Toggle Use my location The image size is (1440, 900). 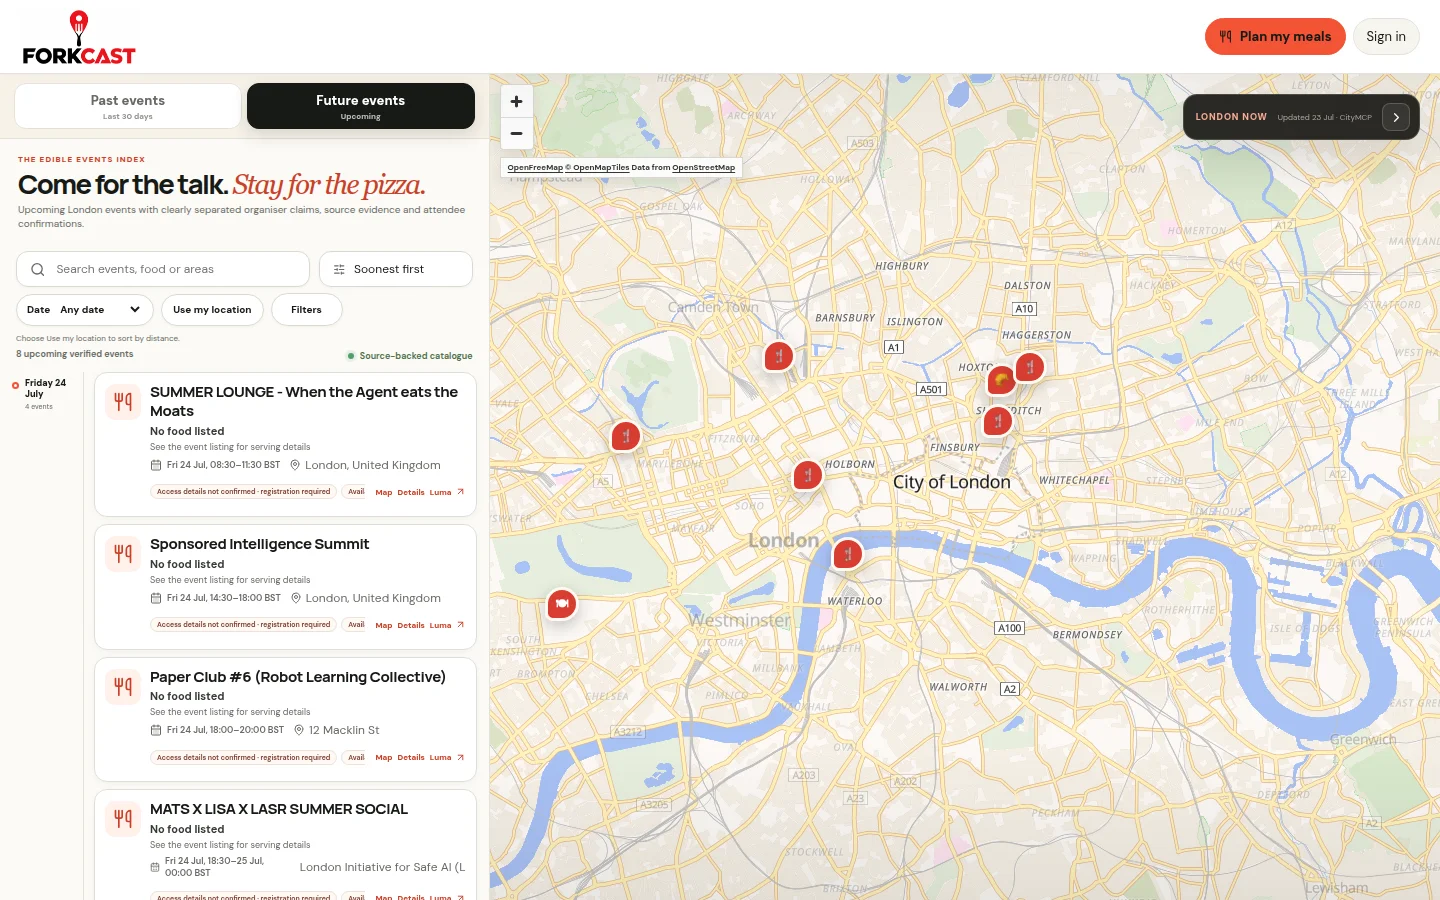click(x=212, y=310)
